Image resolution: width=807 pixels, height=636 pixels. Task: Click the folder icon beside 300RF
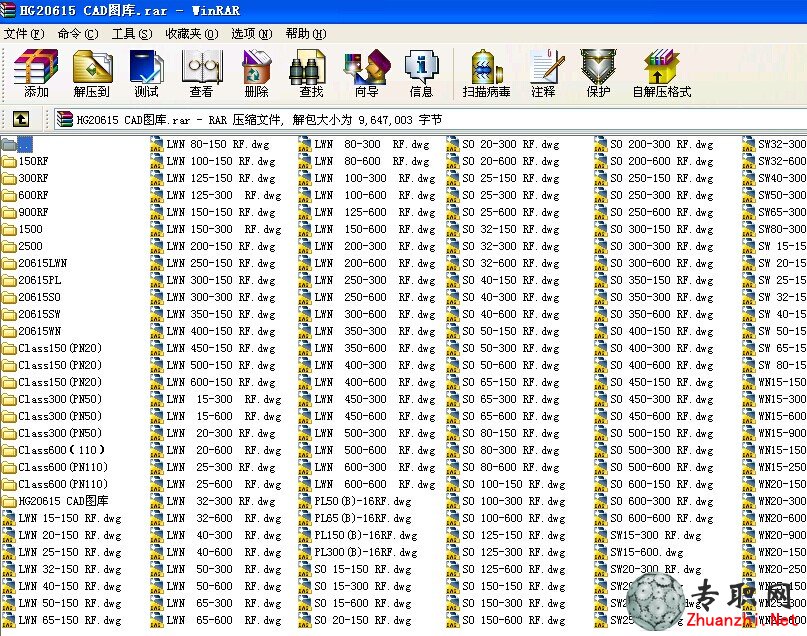[9, 179]
